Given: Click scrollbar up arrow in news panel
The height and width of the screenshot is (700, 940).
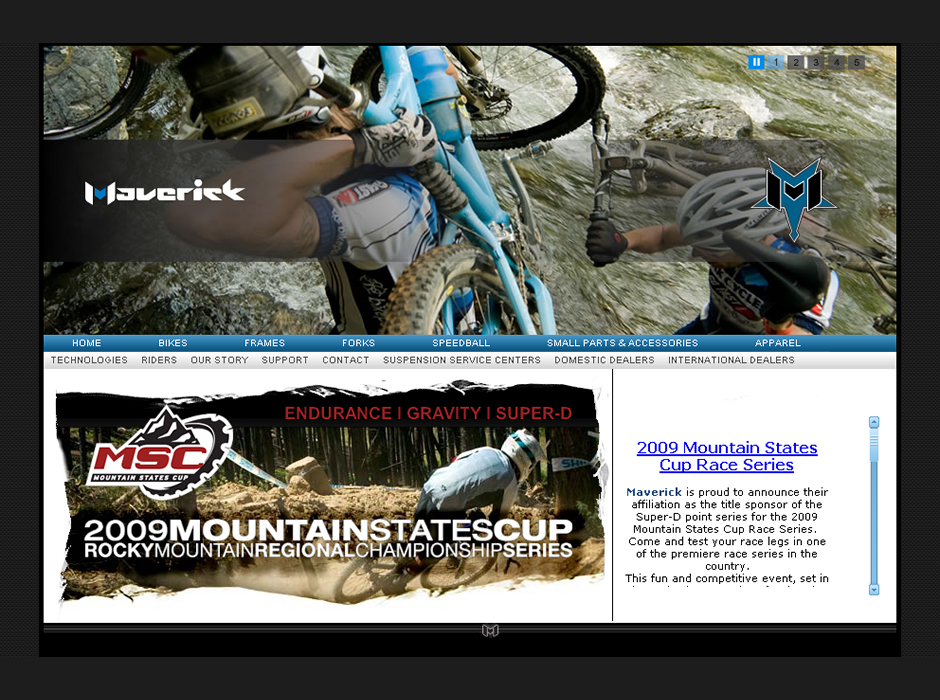Looking at the screenshot, I should point(874,422).
